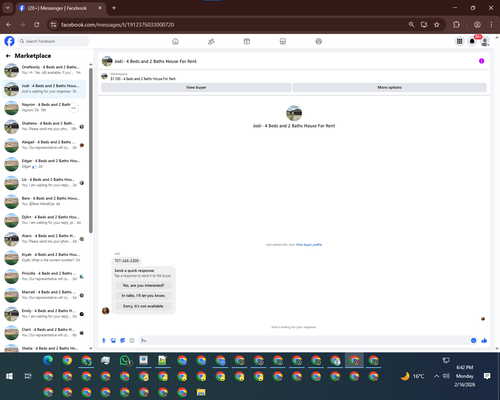
Task: Send quick reply 'Sorry, it's not available.'
Action: [143, 306]
